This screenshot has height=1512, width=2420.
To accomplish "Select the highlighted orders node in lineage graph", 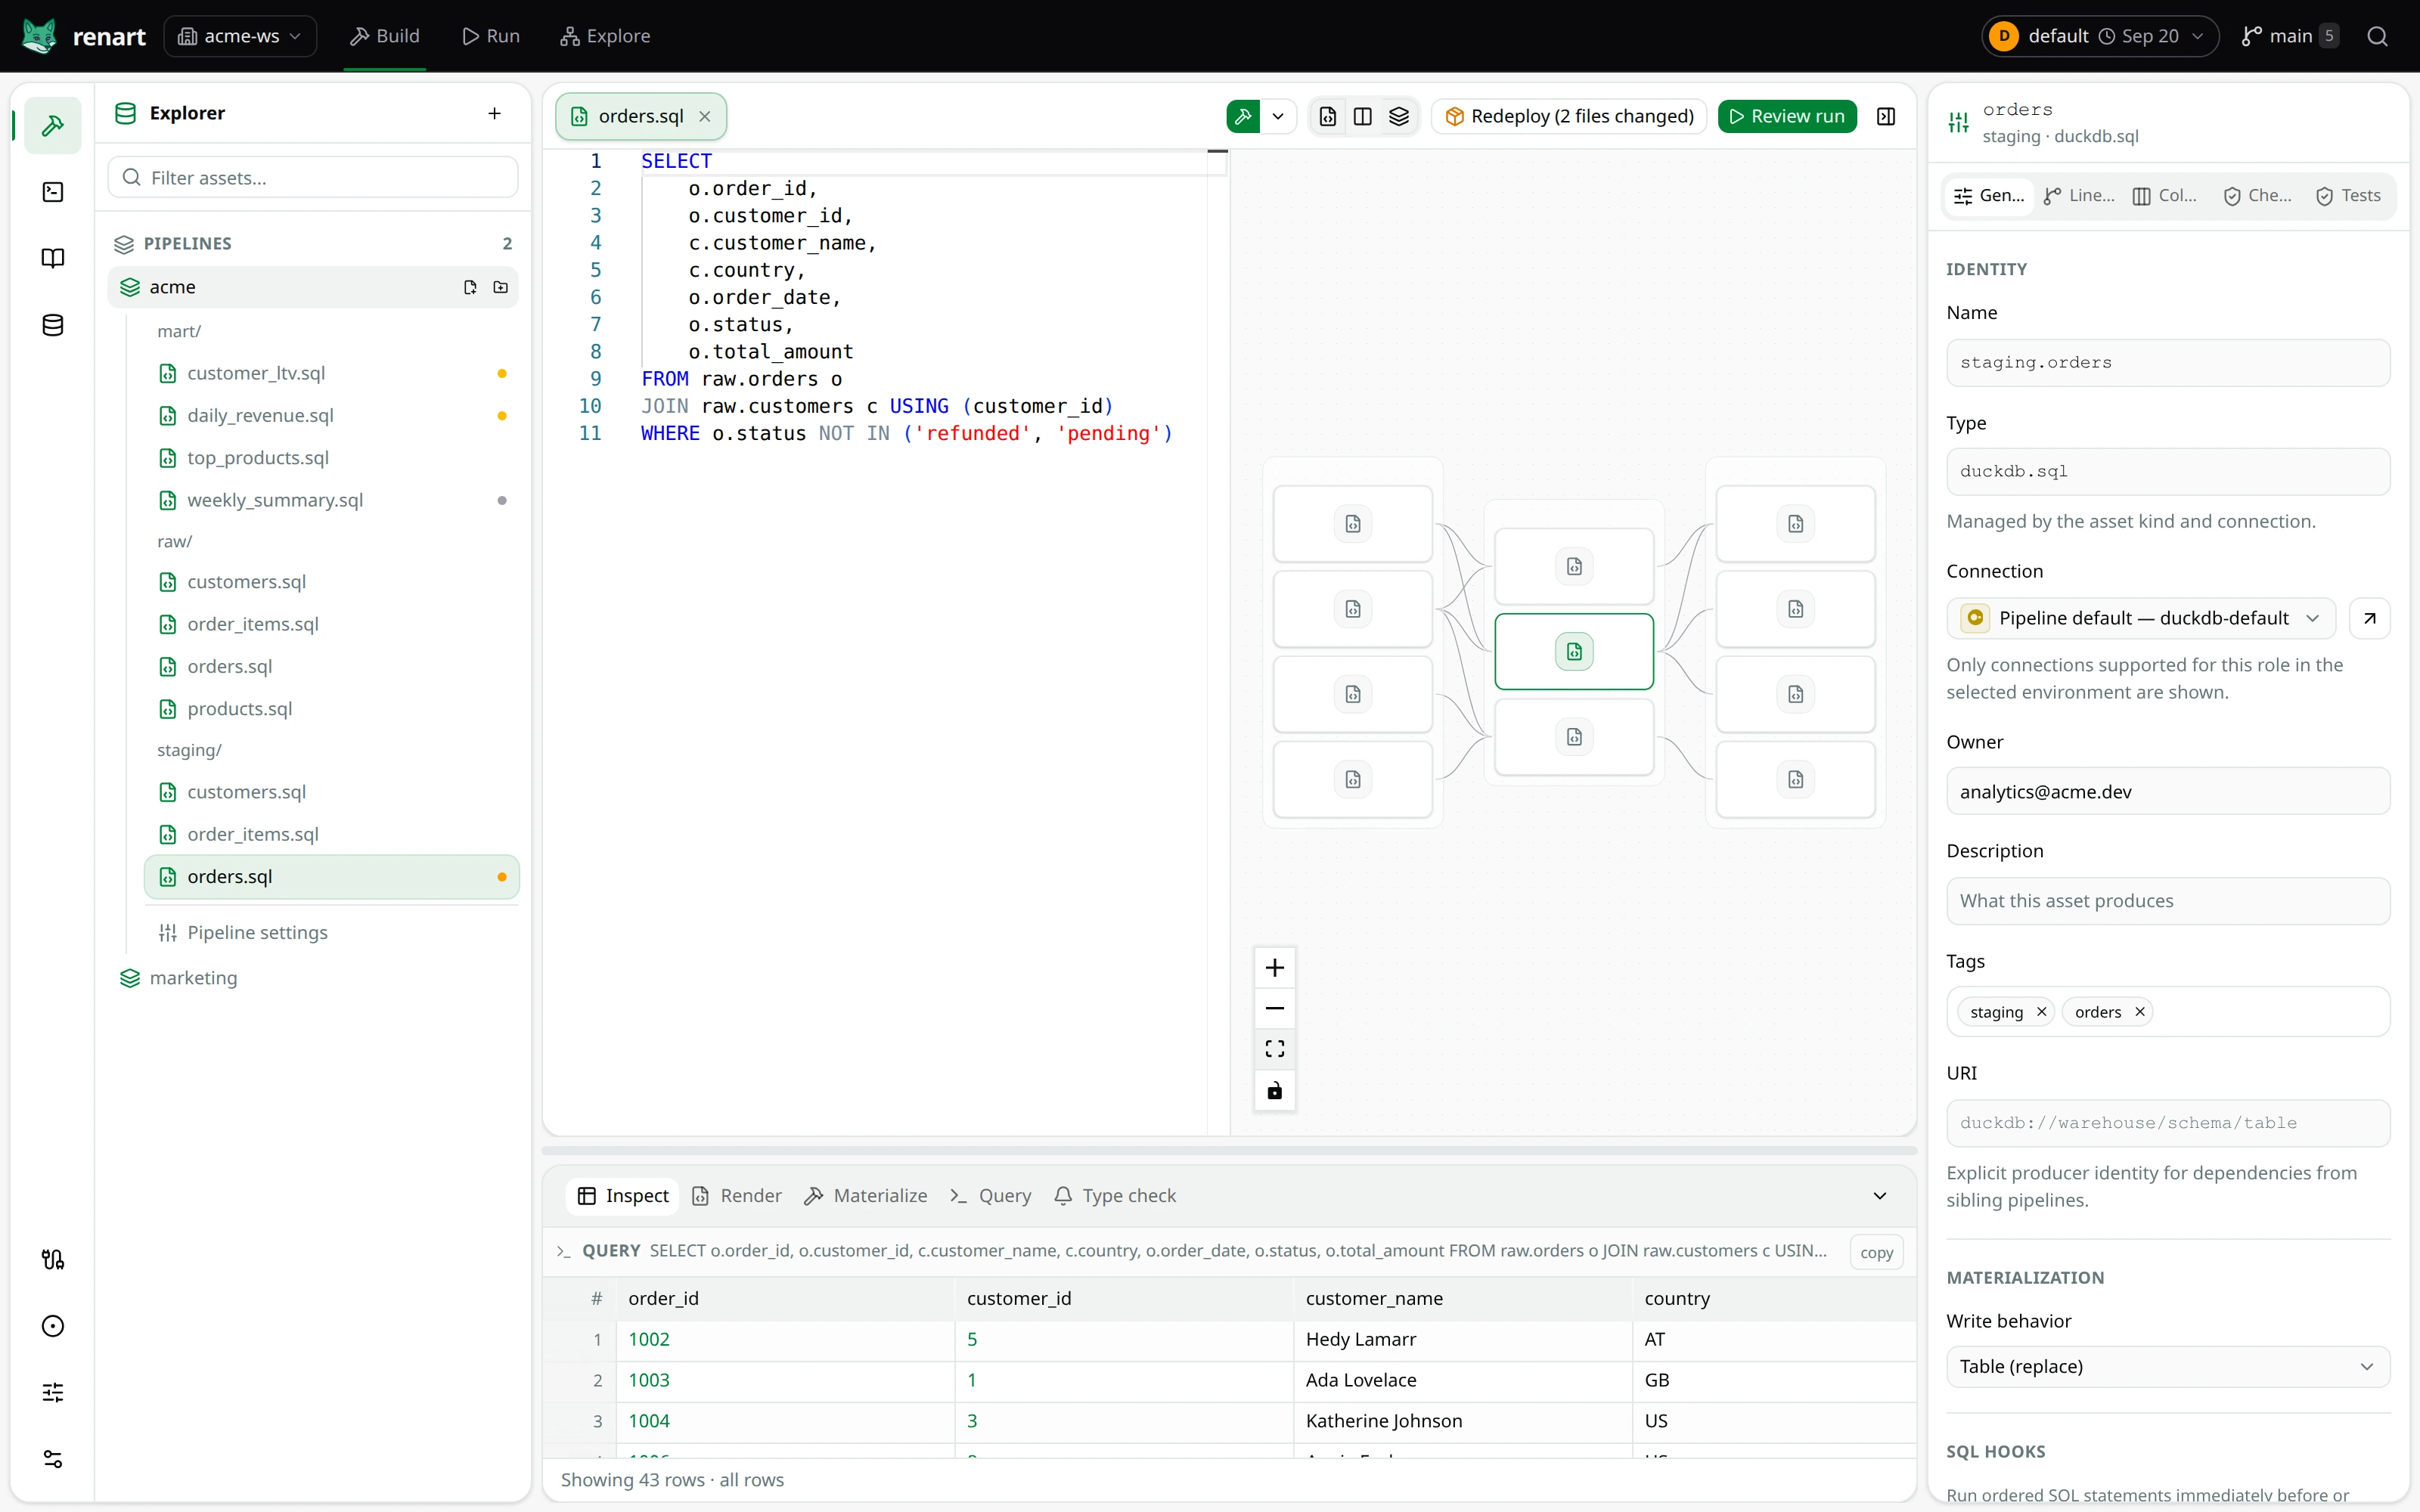I will (x=1574, y=652).
